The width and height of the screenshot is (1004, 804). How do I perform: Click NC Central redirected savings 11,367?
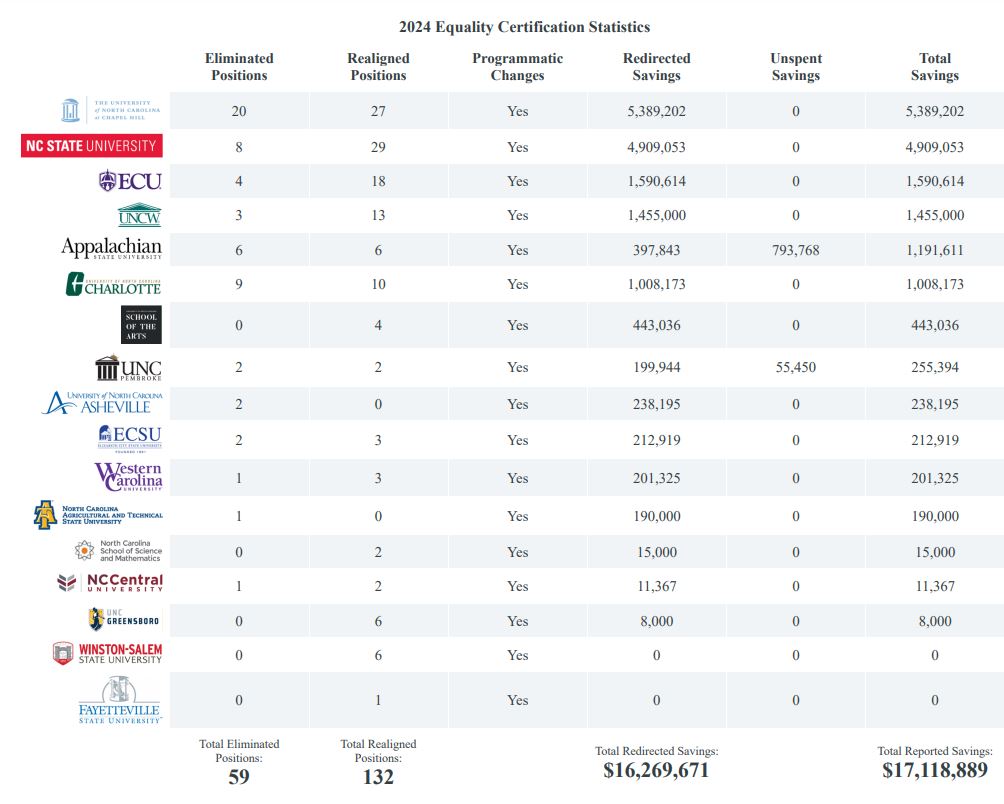click(656, 586)
